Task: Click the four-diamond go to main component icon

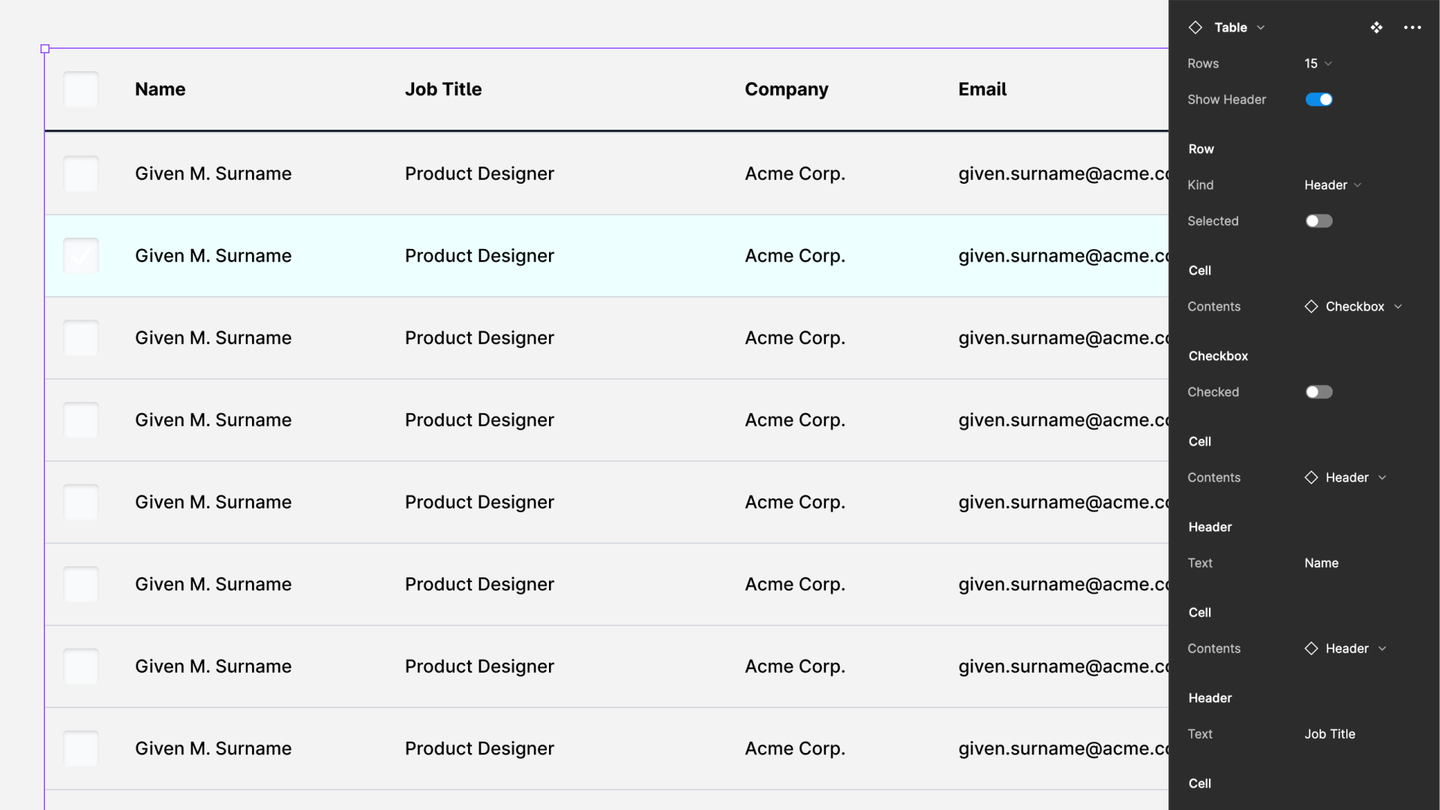Action: tap(1376, 28)
